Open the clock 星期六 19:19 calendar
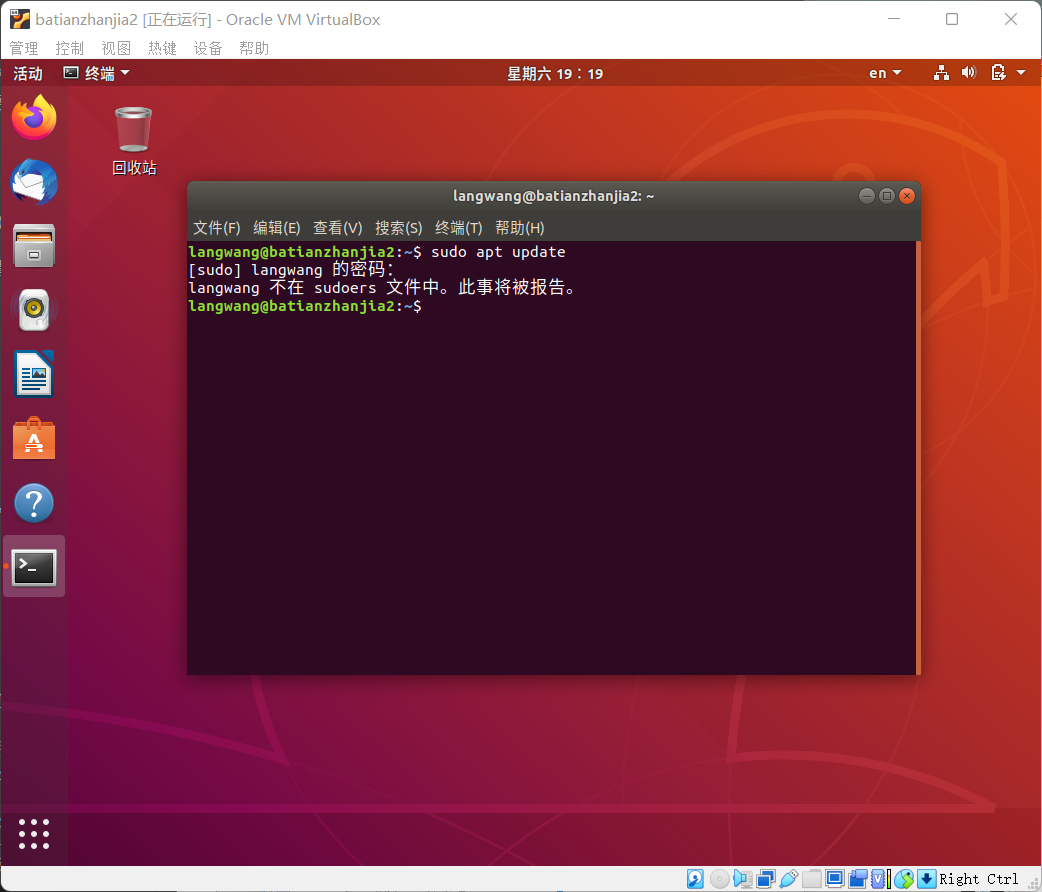This screenshot has width=1042, height=892. [x=555, y=73]
